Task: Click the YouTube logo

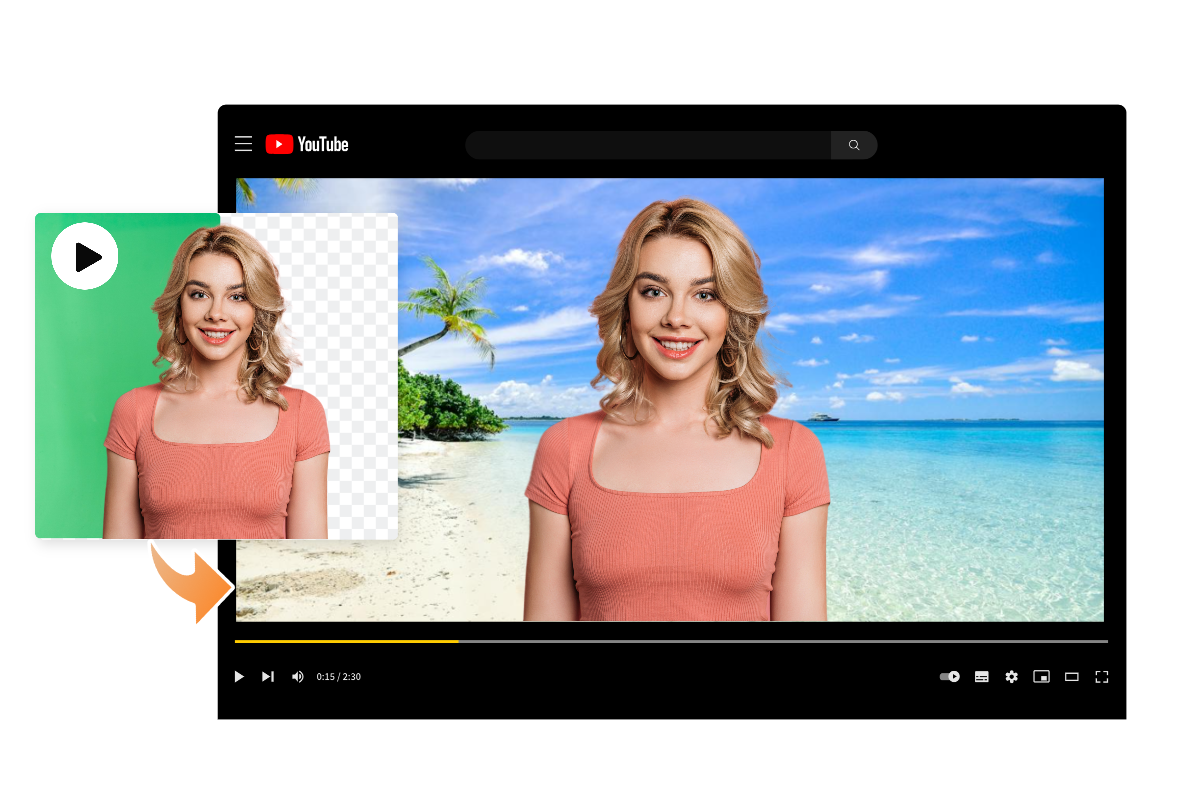Action: [307, 144]
